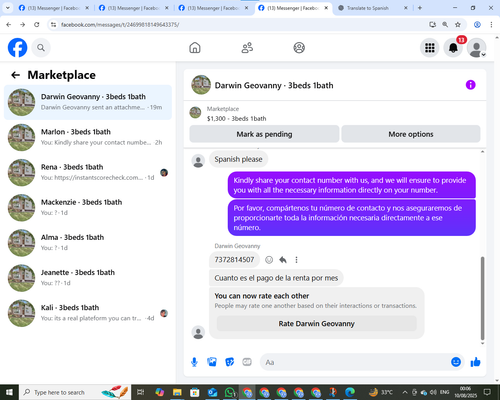Click Rate Darwin Geovanny button
This screenshot has height=400, width=500.
(317, 323)
